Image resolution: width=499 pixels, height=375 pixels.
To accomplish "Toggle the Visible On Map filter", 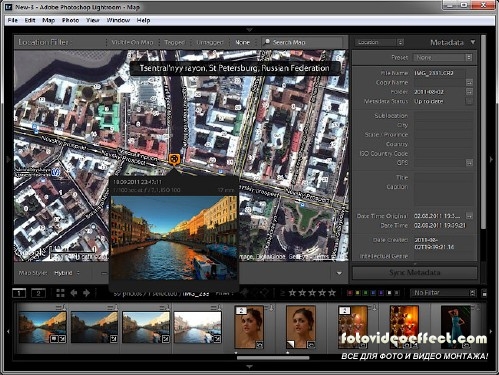I will click(132, 42).
